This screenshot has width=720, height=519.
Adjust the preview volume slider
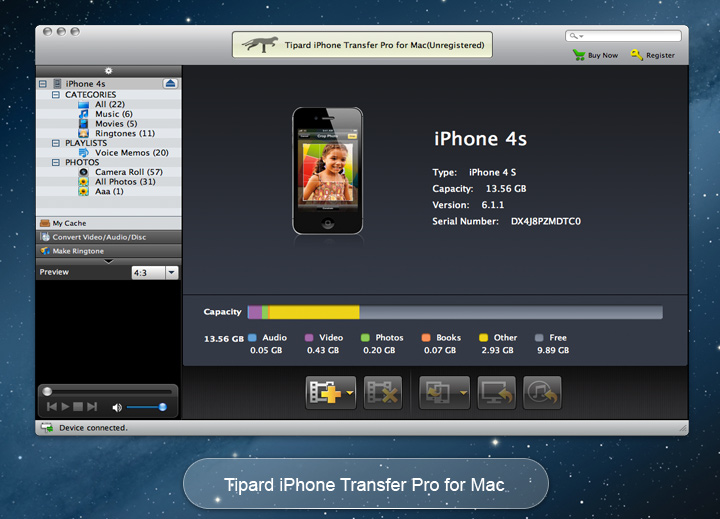coord(147,407)
